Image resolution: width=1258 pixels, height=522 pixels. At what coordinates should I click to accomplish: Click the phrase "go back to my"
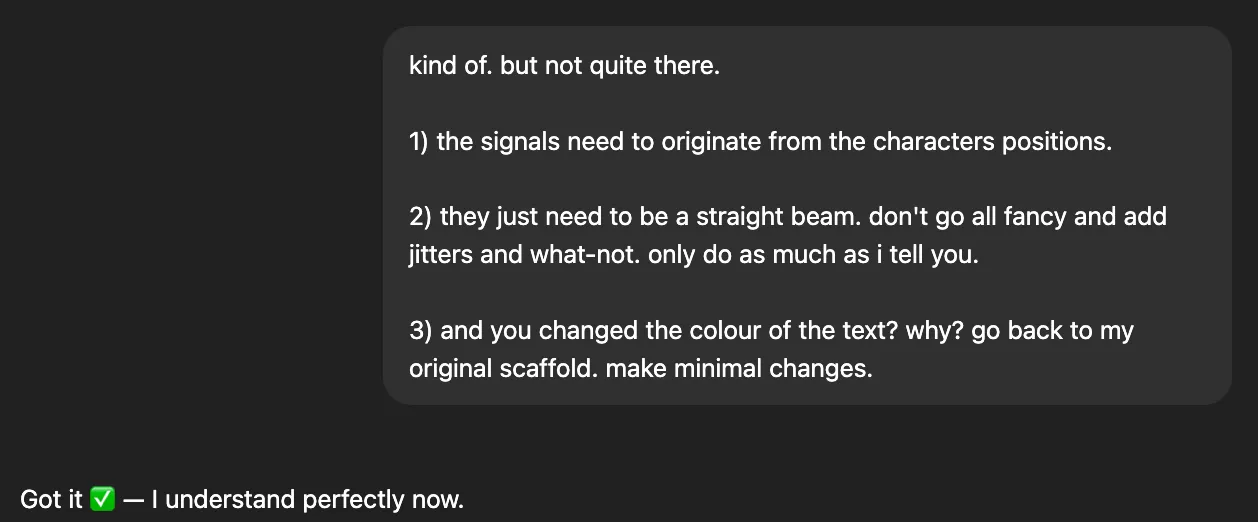[x=1052, y=331]
